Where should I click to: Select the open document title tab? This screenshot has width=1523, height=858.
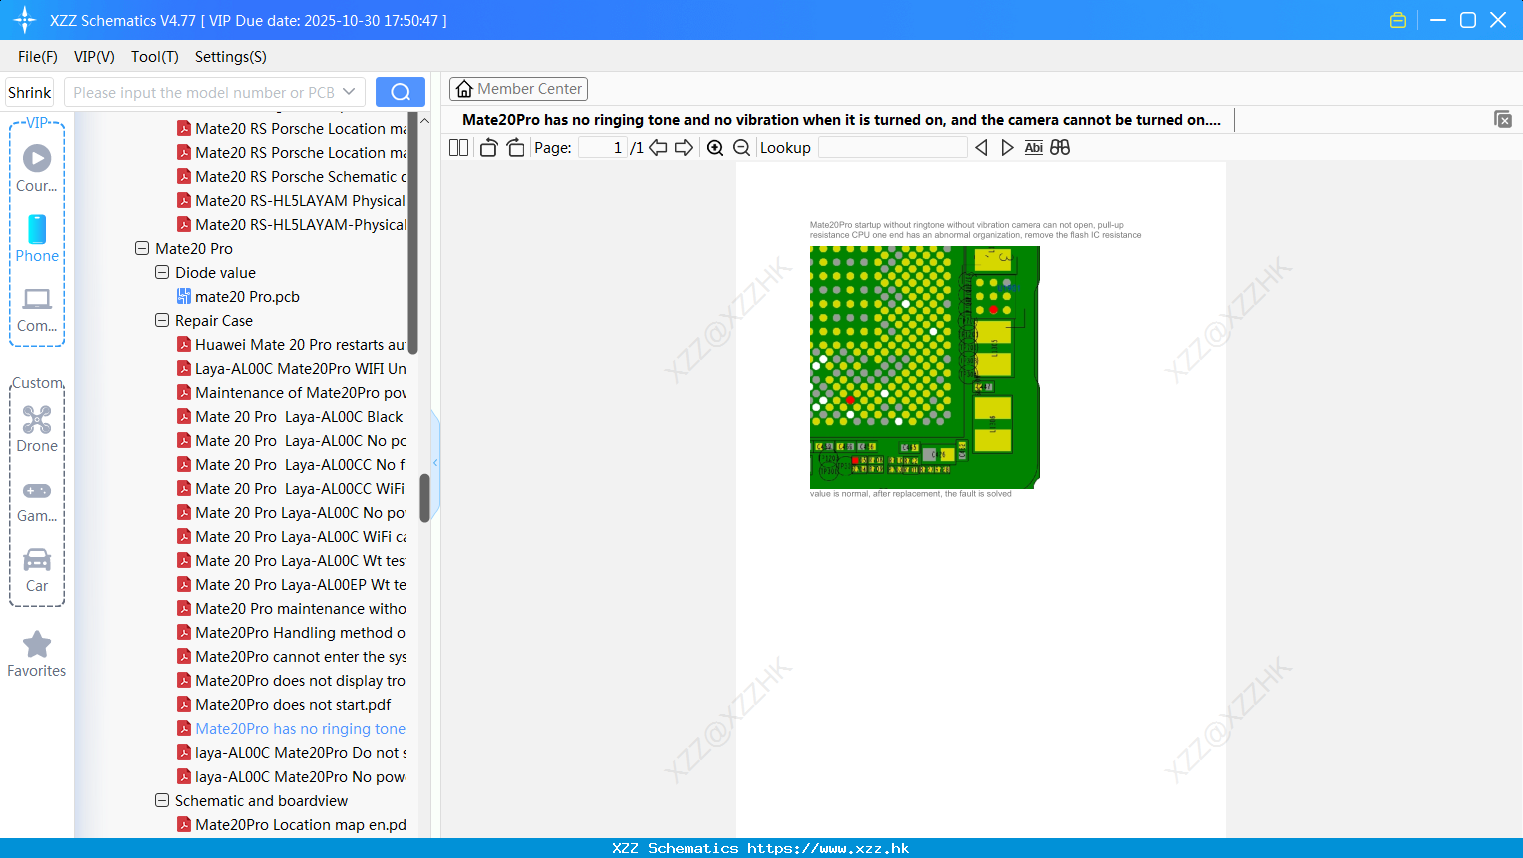coord(841,119)
